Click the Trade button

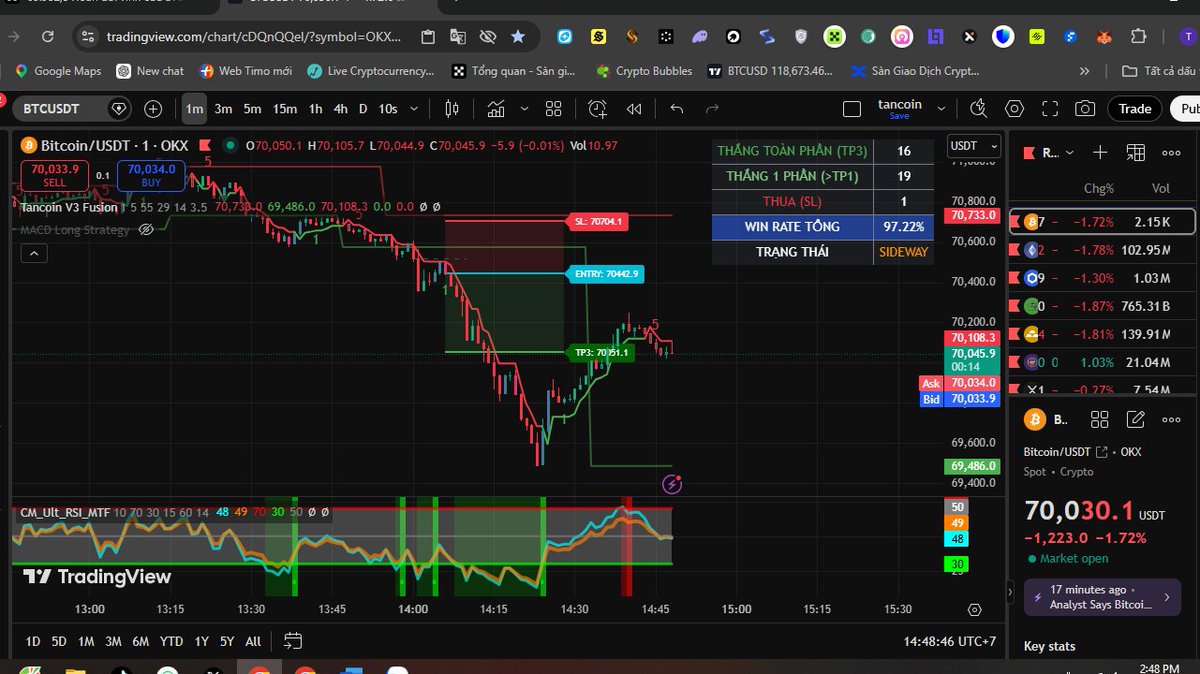coord(1135,108)
